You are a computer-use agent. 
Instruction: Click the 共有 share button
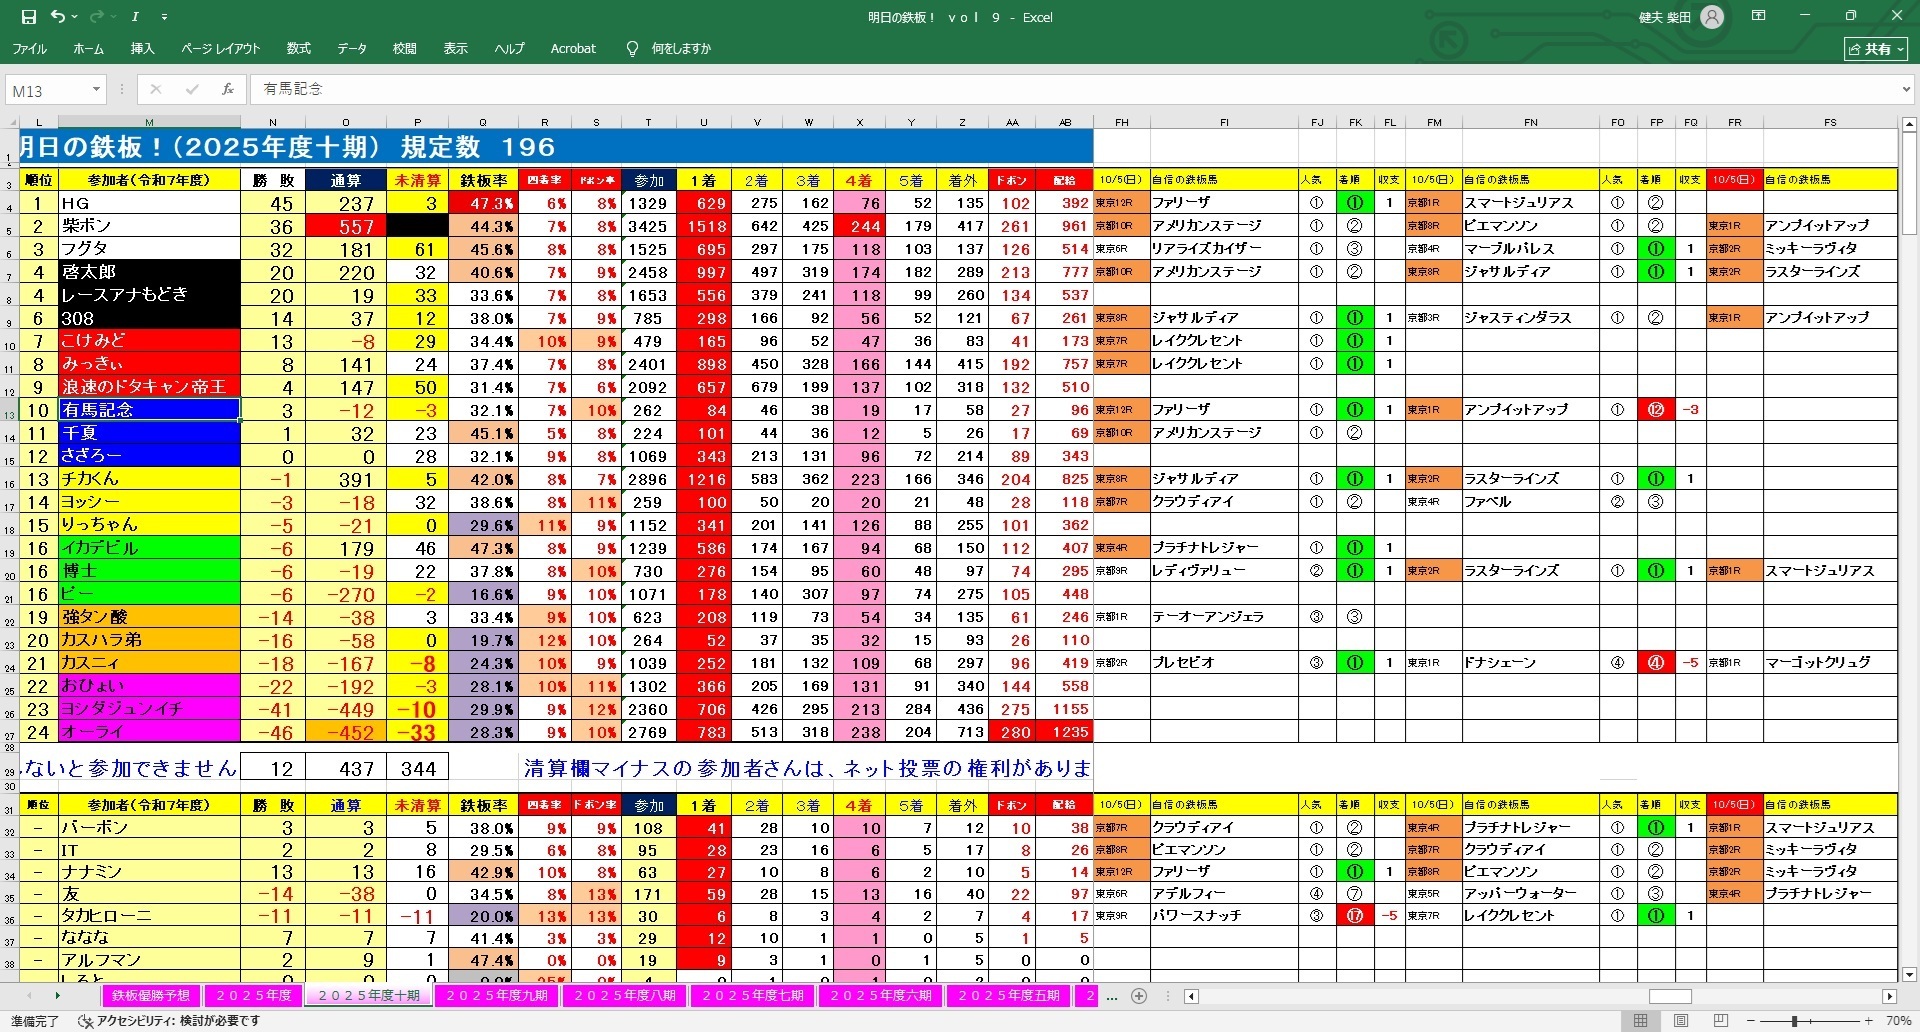(x=1875, y=49)
